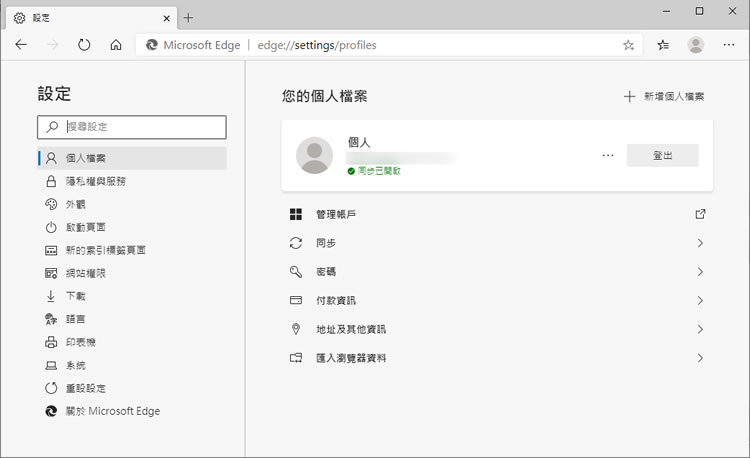This screenshot has height=458, width=750.
Task: Click the laptop icon beside 系統
Action: pos(51,365)
